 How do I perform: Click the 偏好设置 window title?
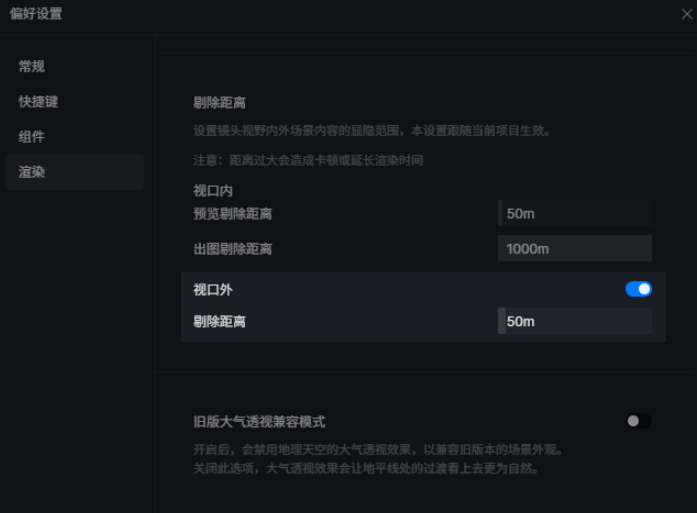[36, 14]
